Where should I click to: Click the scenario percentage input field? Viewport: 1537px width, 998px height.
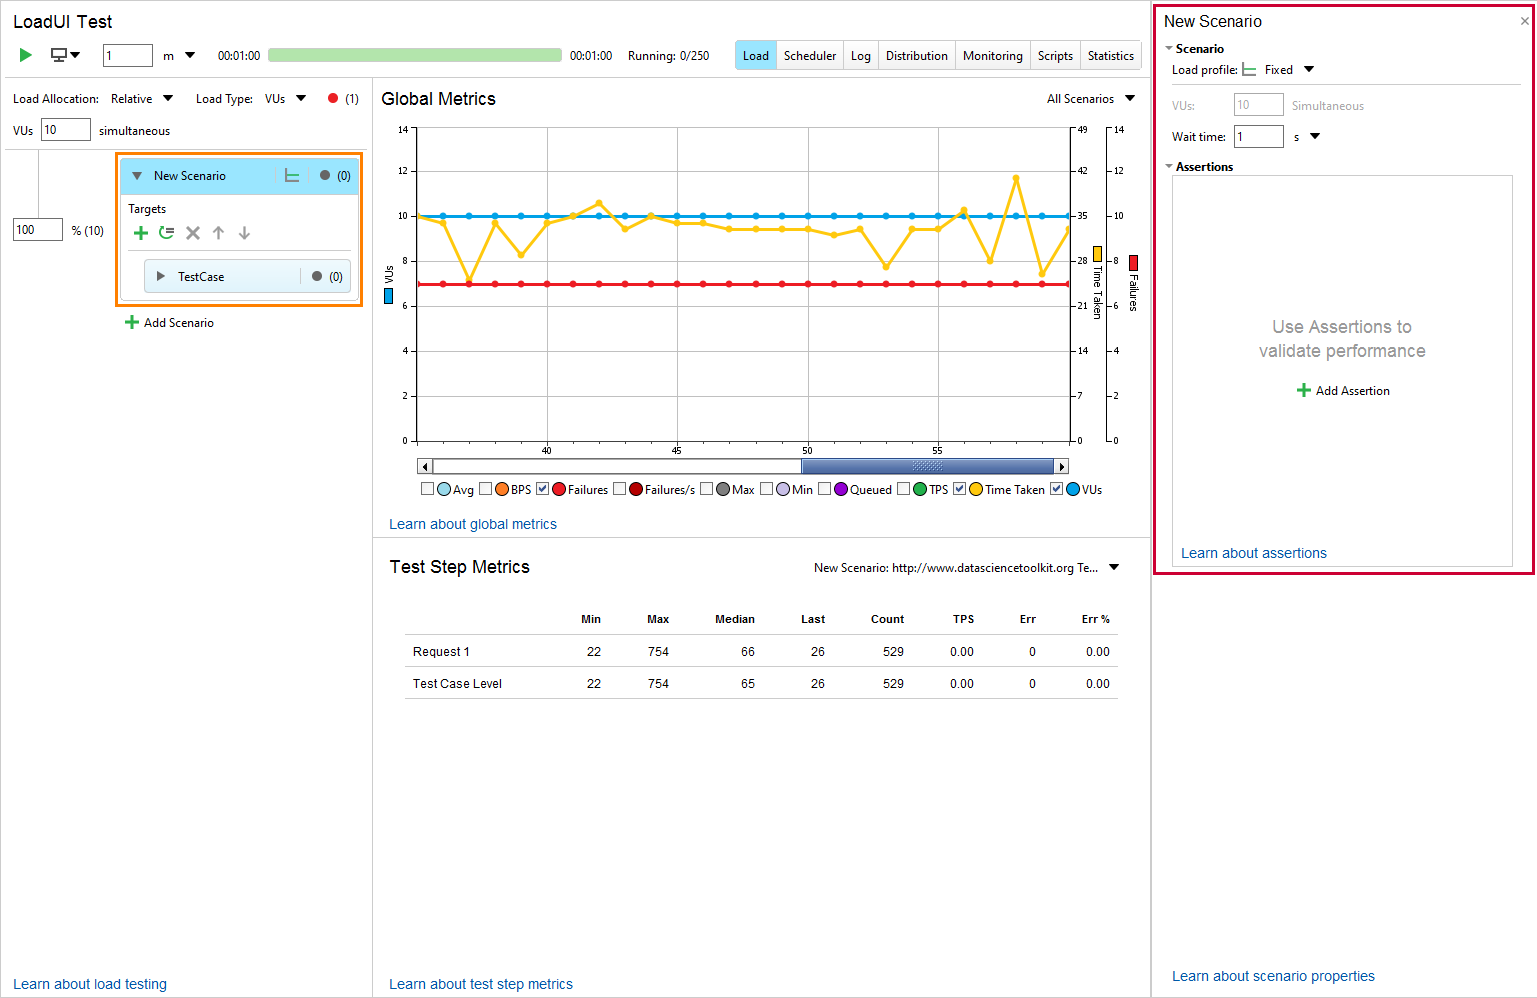pos(38,230)
